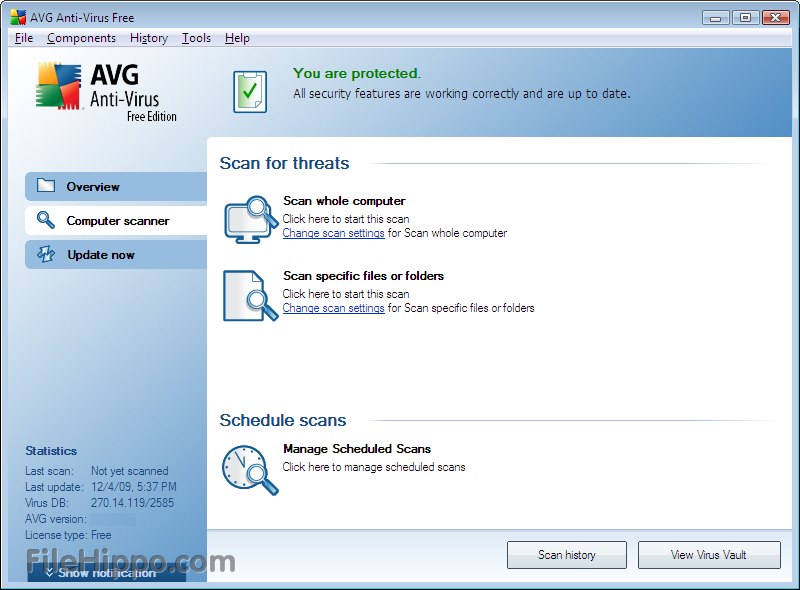Change scan settings for Scan whole computer
The image size is (800, 590).
334,233
